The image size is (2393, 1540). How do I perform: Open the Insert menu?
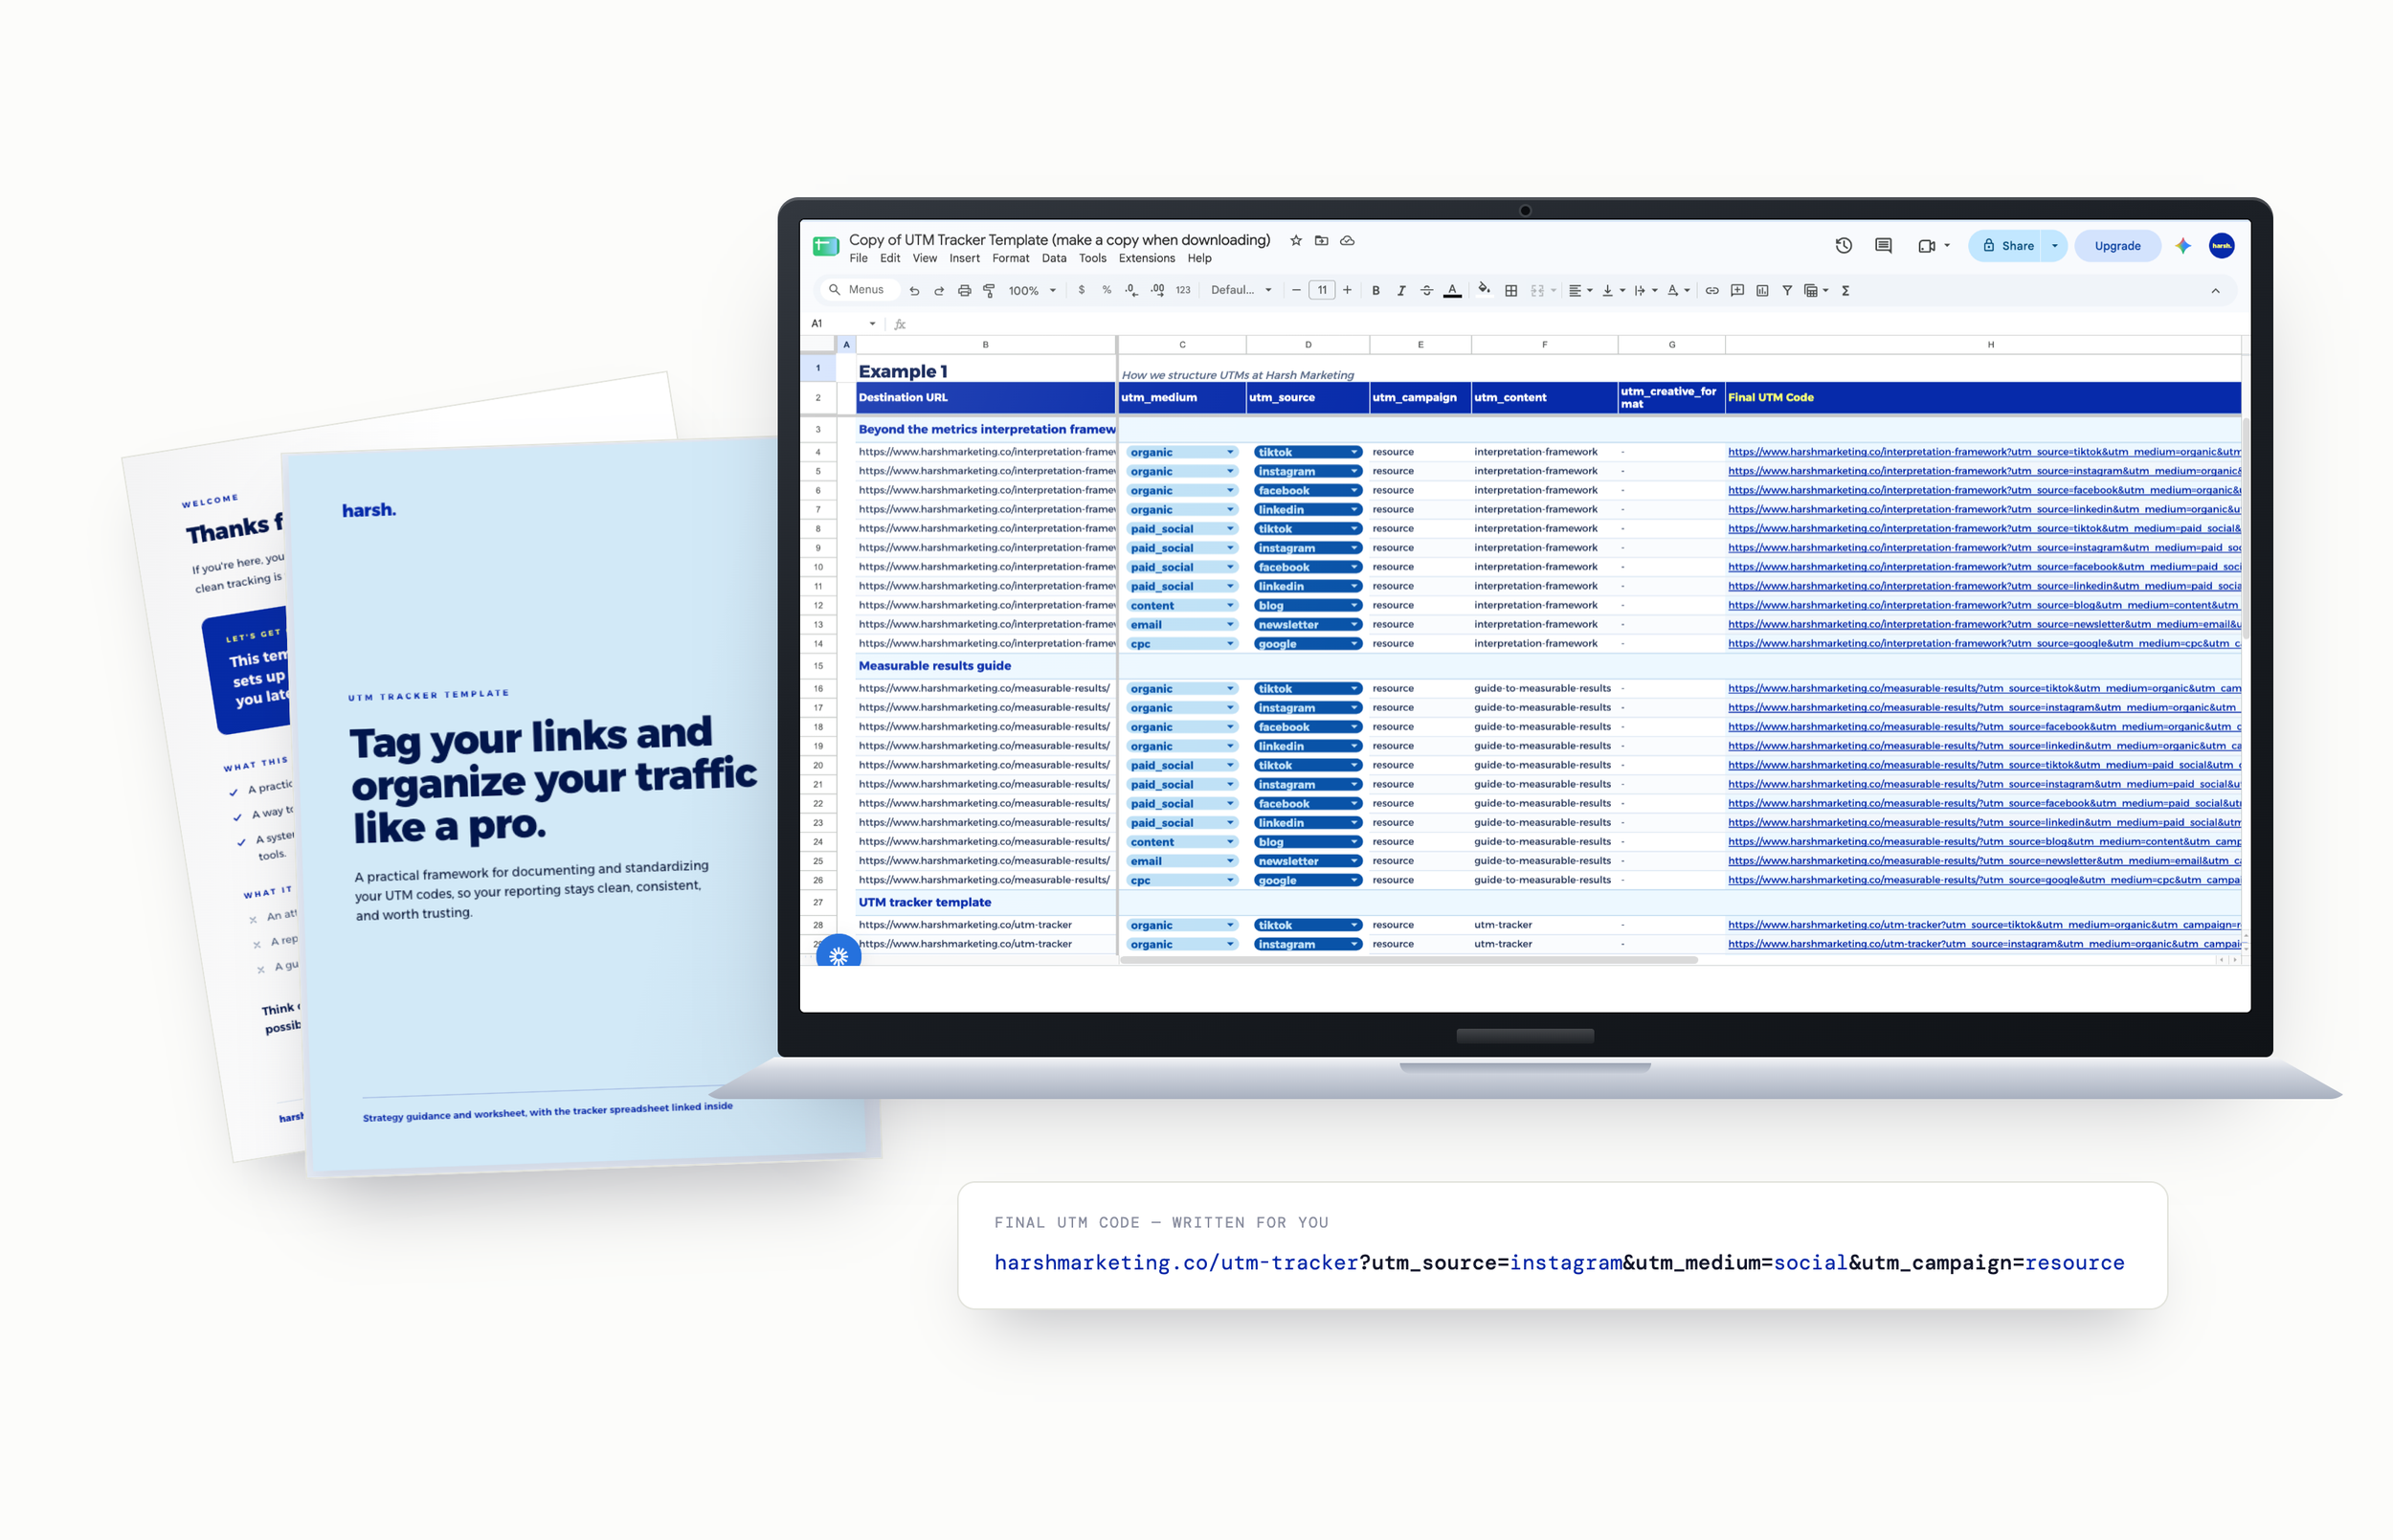(964, 259)
